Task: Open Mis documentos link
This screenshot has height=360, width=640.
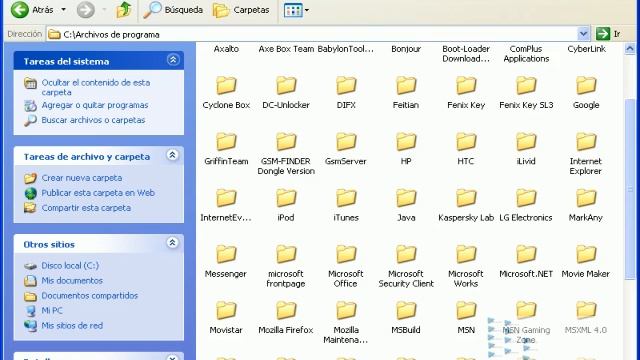Action: coord(63,281)
